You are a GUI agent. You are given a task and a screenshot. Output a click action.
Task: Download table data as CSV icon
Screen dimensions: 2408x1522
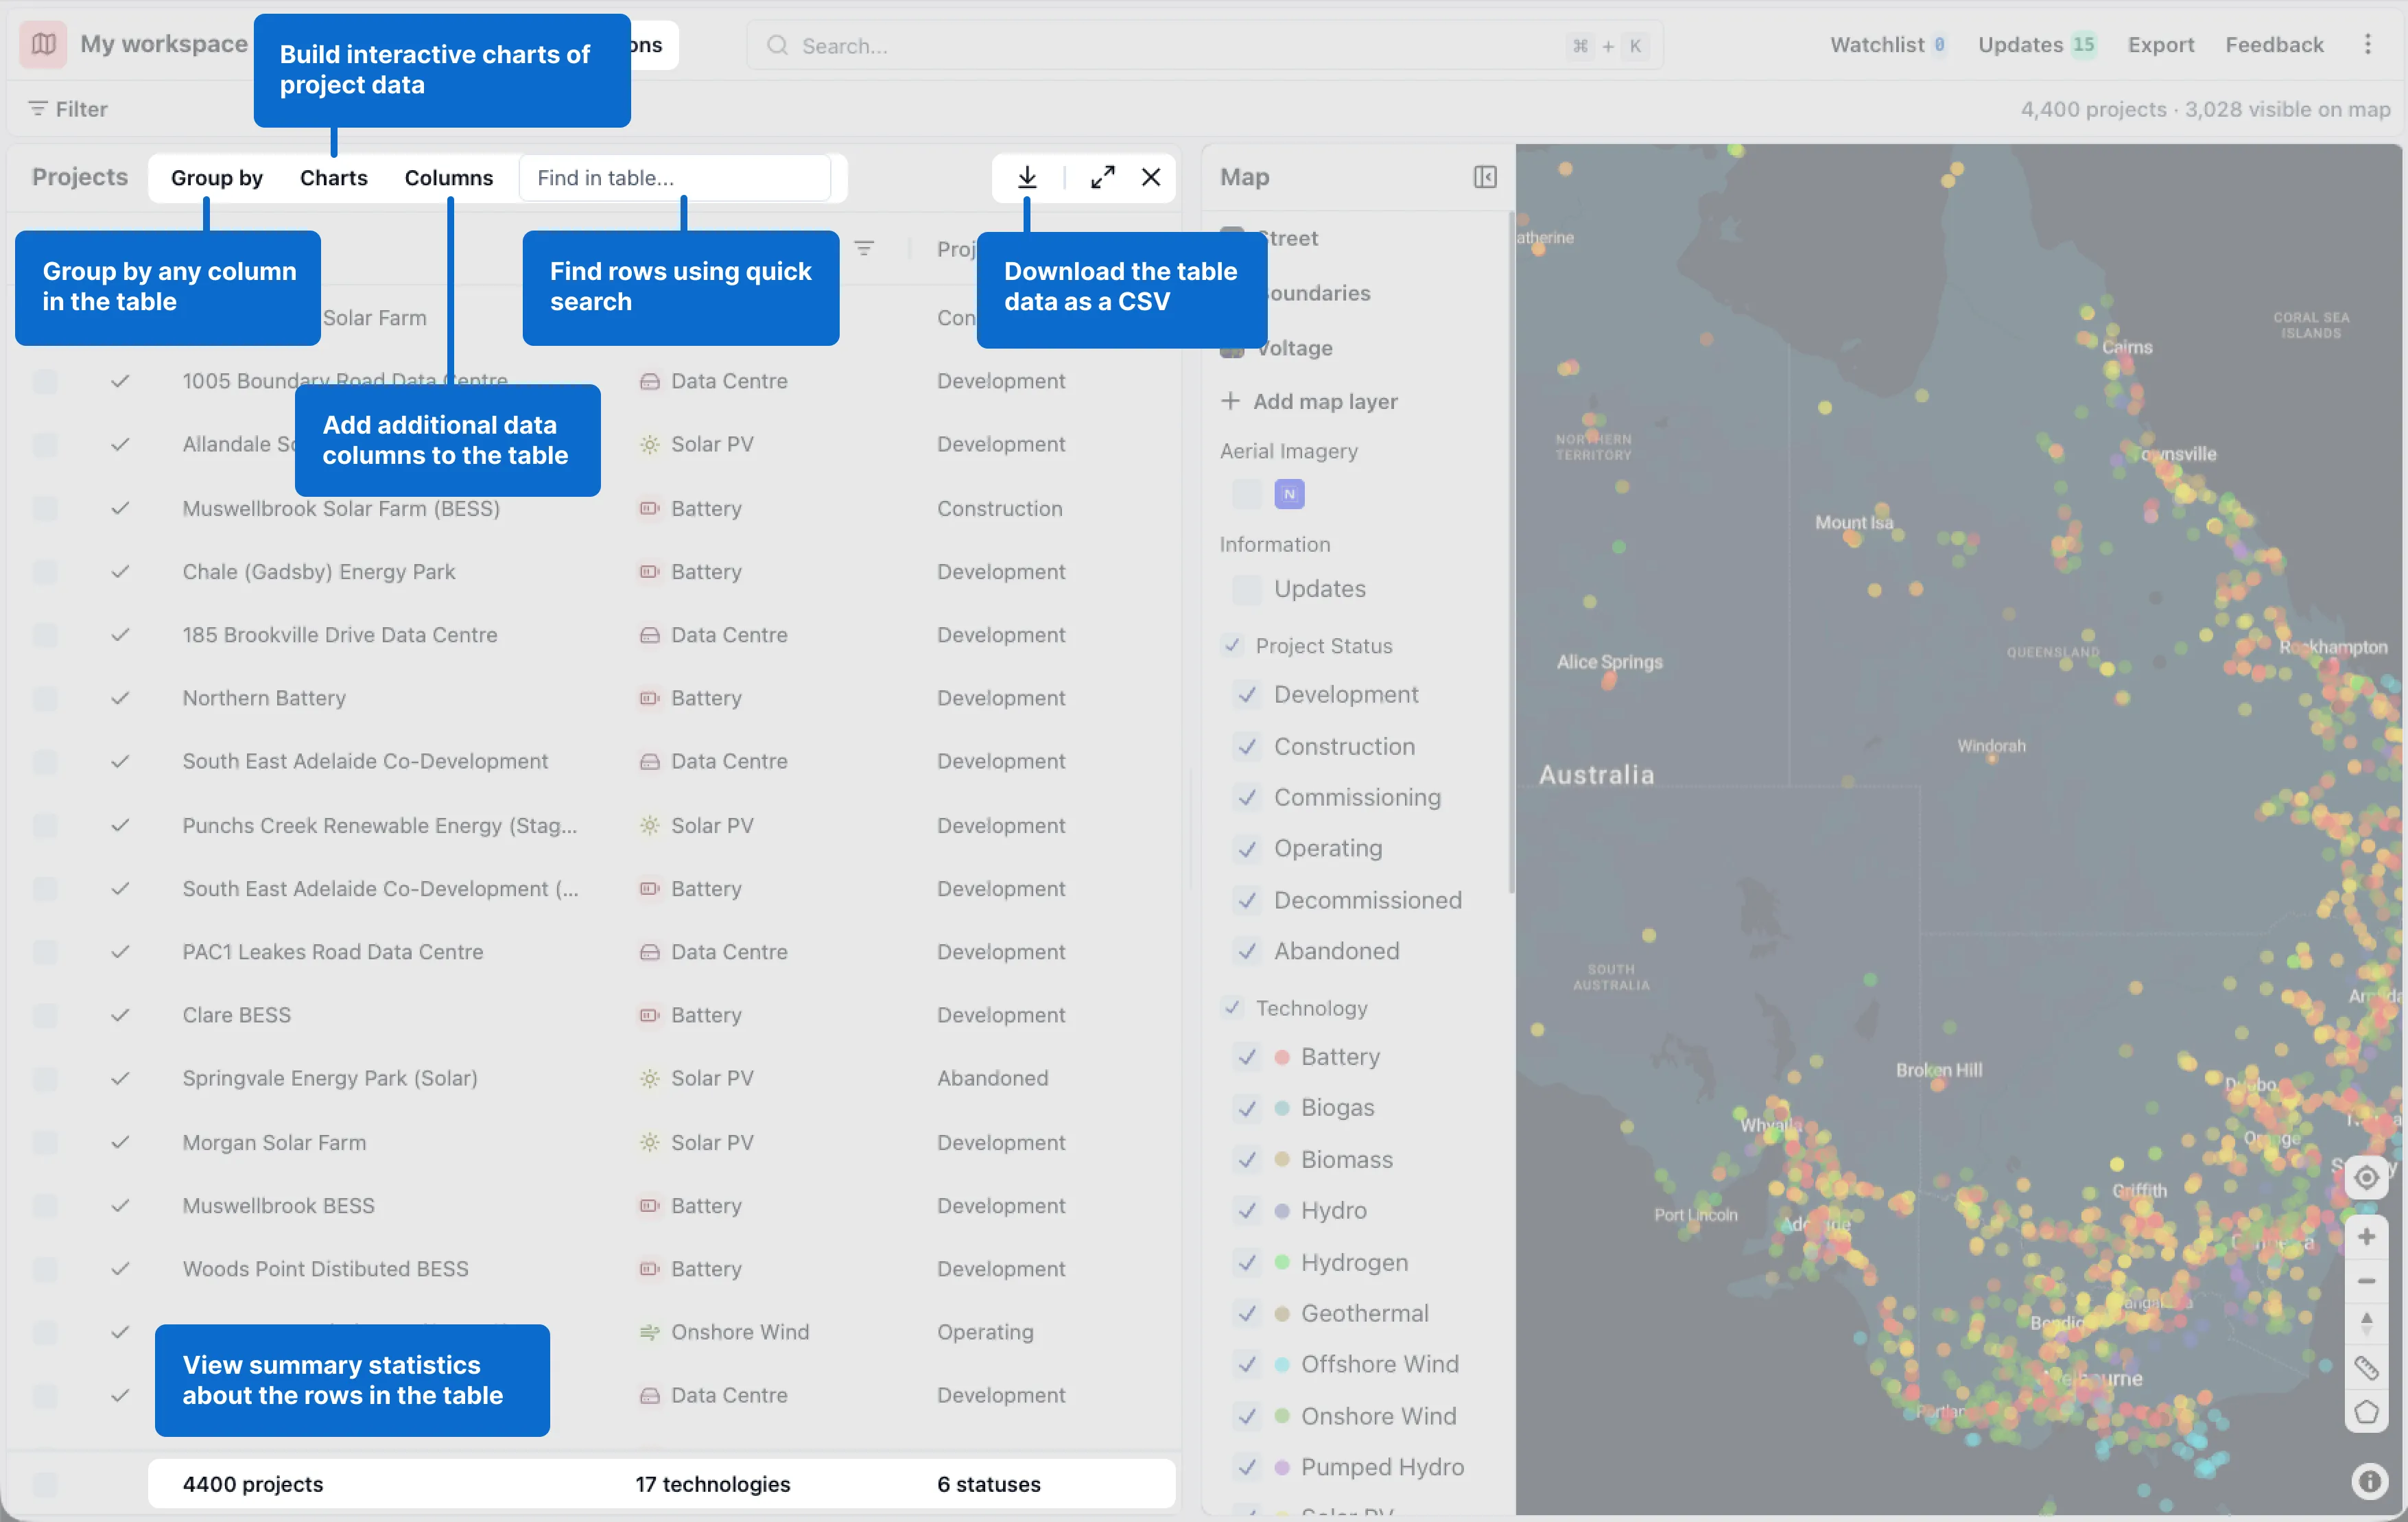pyautogui.click(x=1027, y=177)
